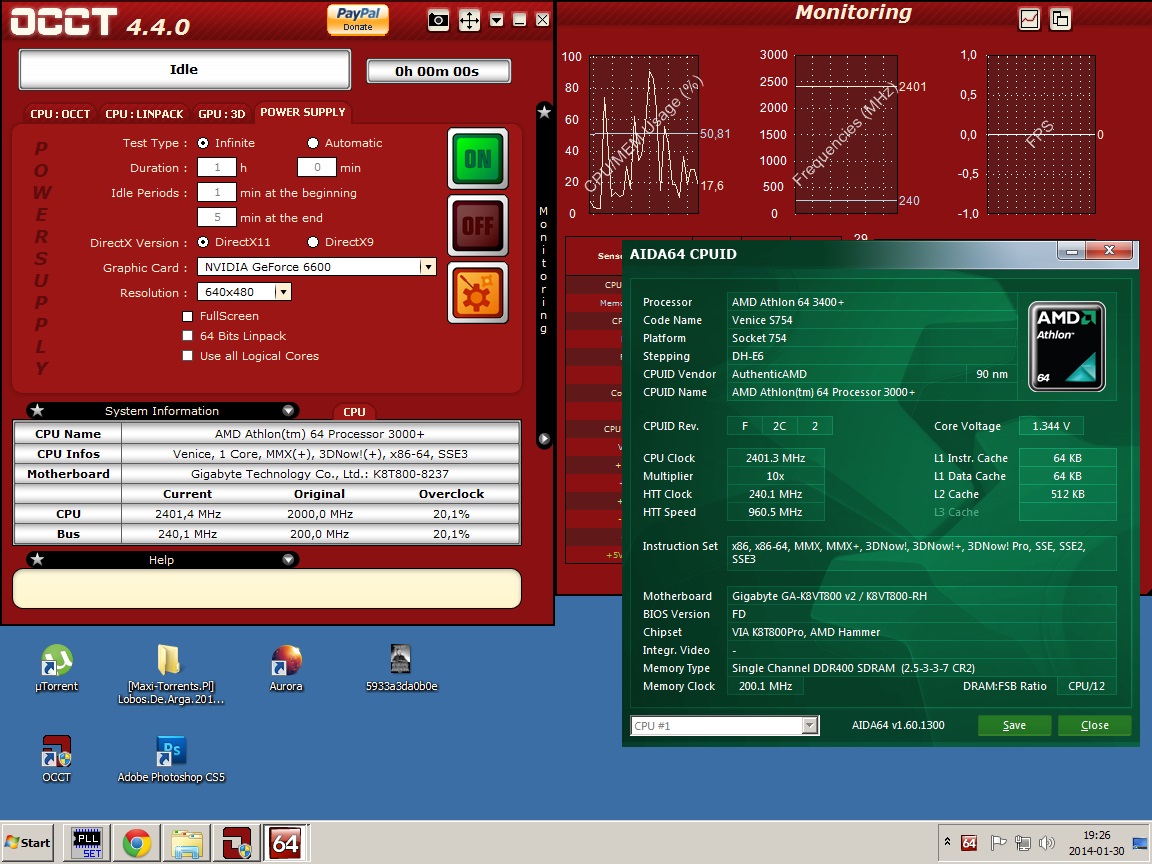Select the POWER SUPPLY tab

[x=303, y=112]
